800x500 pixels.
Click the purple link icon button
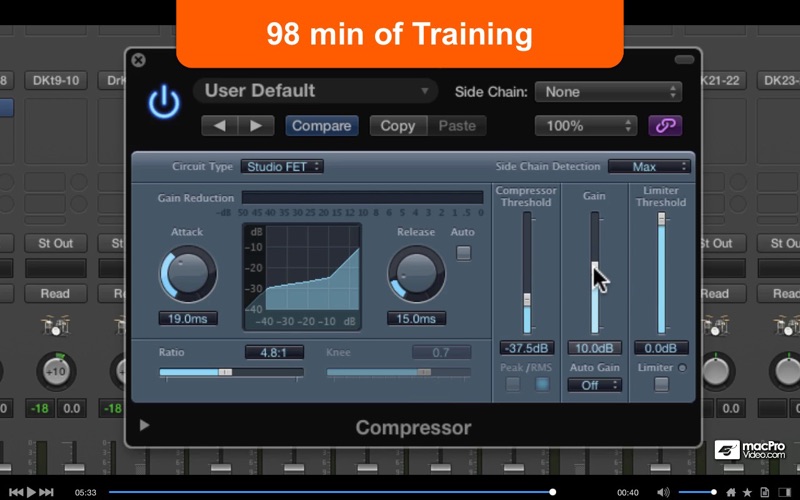pos(665,126)
